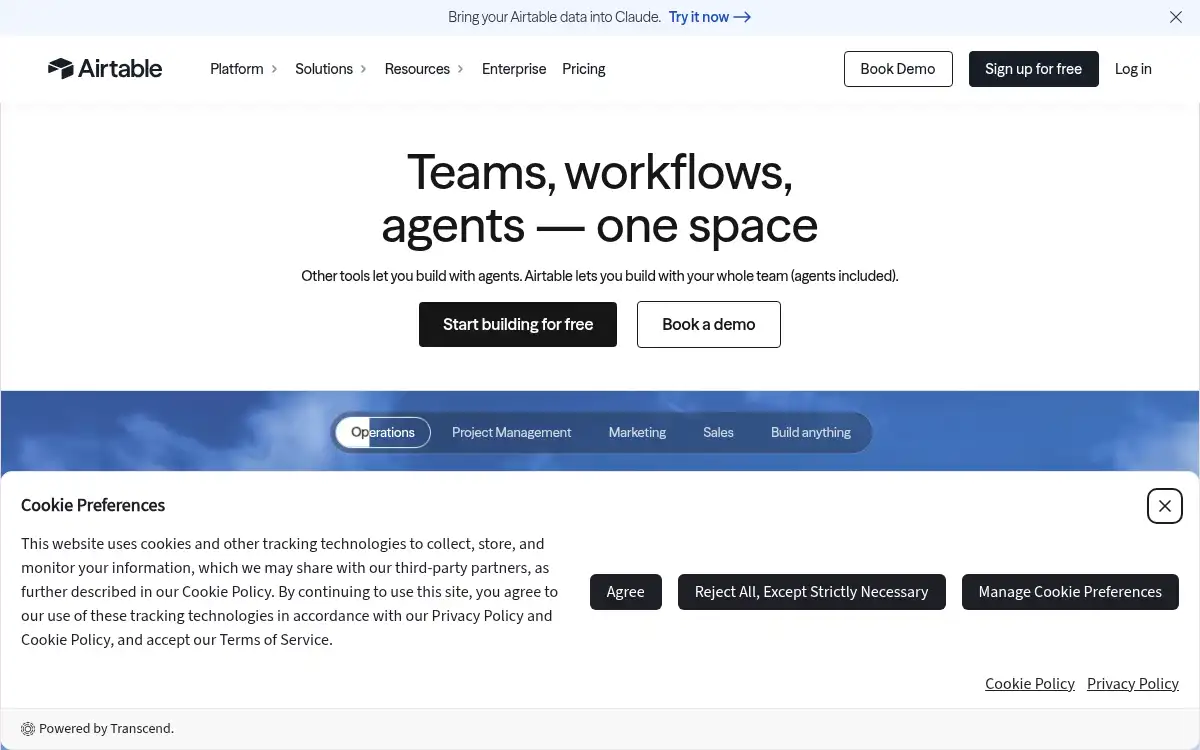The width and height of the screenshot is (1200, 750).
Task: Go to the Enterprise page
Action: click(x=514, y=69)
